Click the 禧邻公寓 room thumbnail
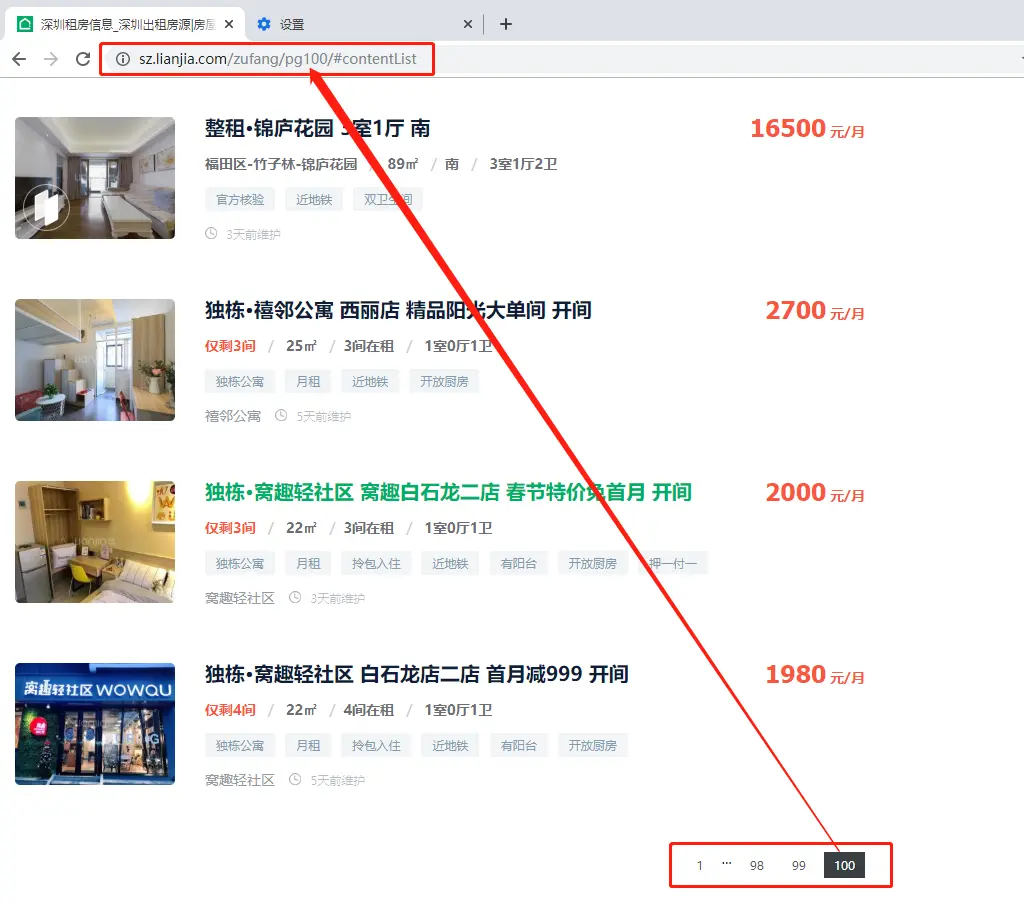1024x903 pixels. coord(95,360)
